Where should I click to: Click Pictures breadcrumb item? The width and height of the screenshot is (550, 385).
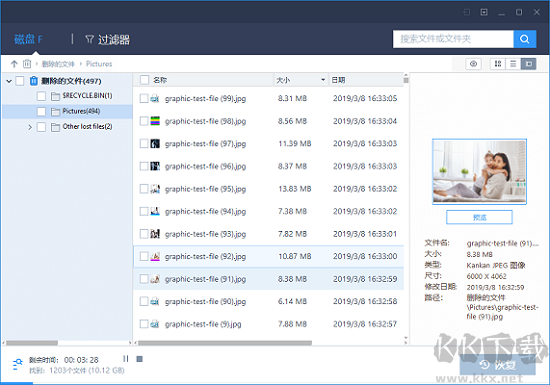pyautogui.click(x=99, y=64)
